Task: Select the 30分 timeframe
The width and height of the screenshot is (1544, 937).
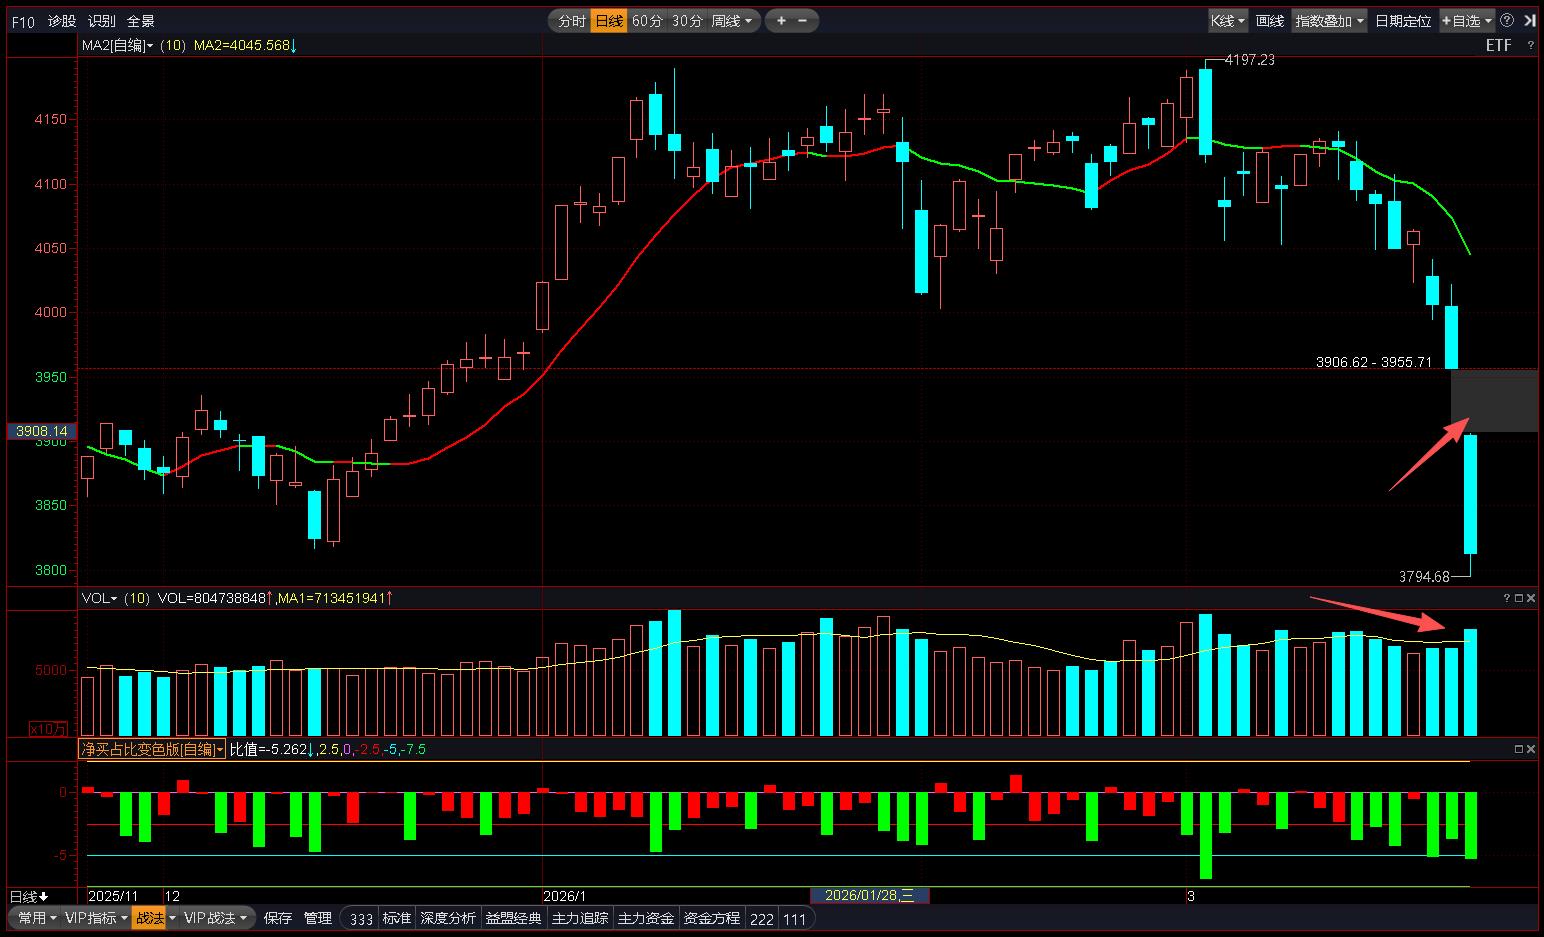Action: click(x=686, y=21)
